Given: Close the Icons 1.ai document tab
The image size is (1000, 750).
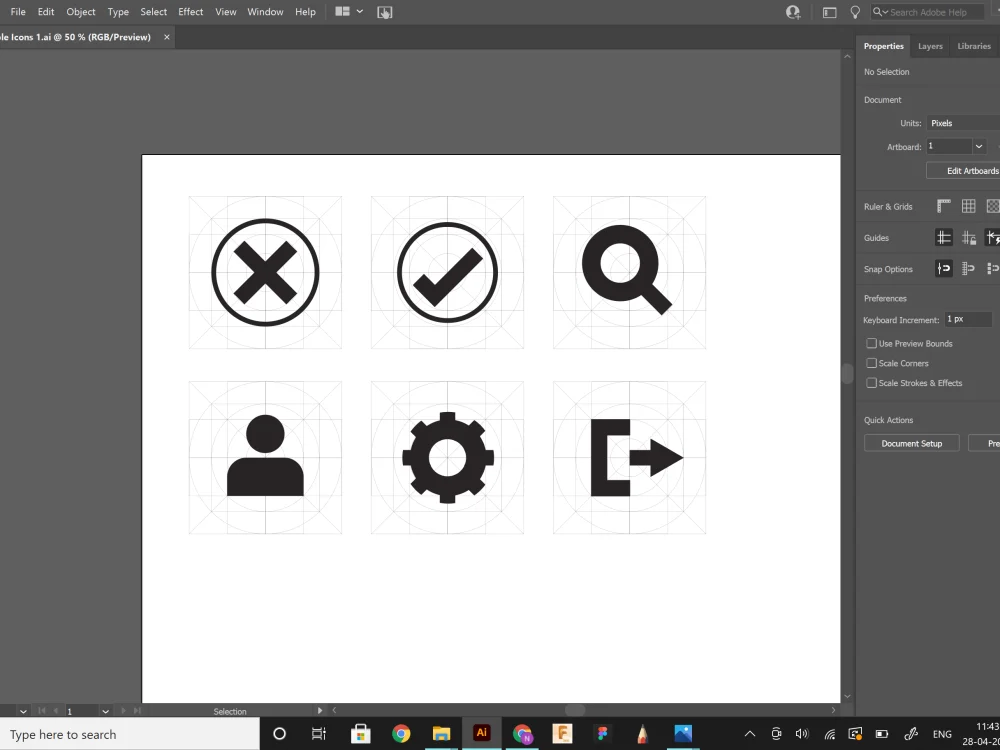Looking at the screenshot, I should coord(166,37).
